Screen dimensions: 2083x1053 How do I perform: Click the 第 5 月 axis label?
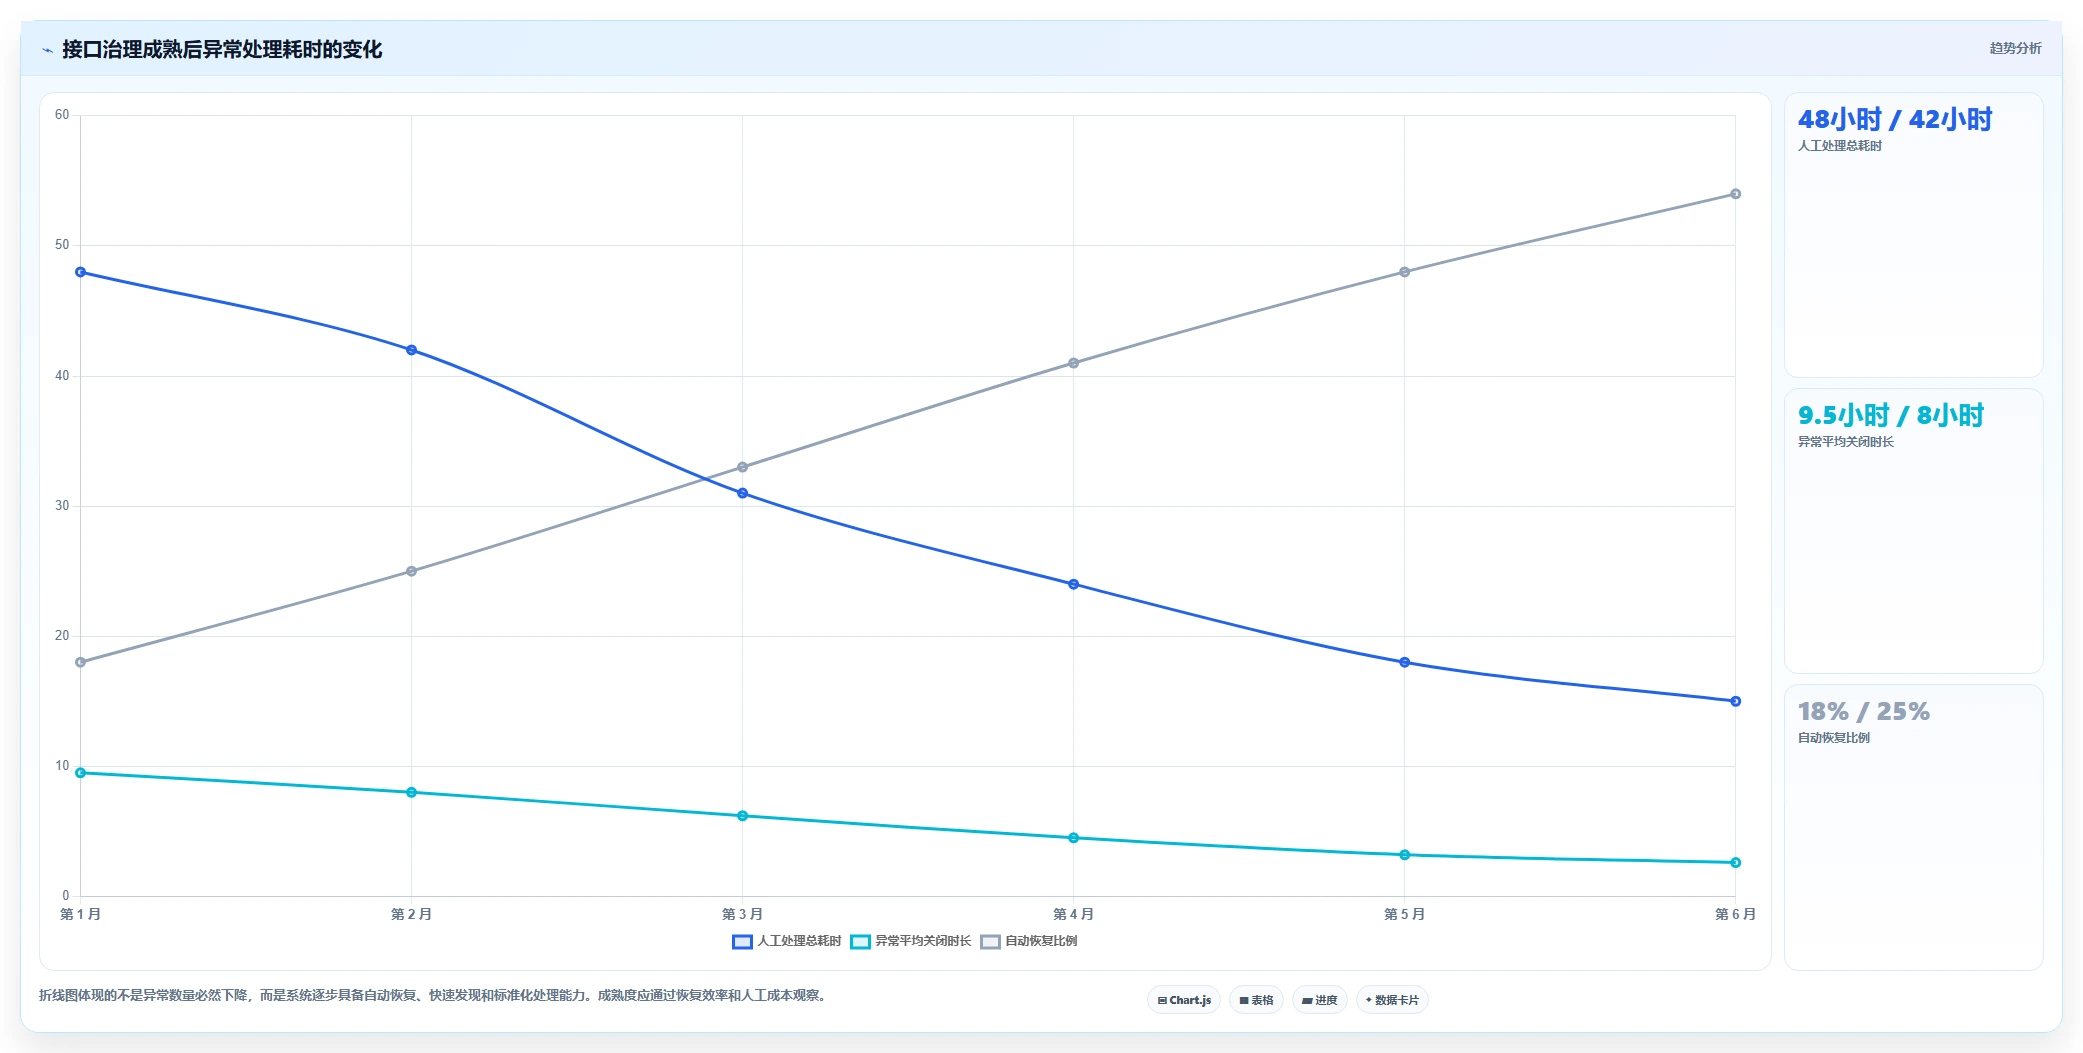[x=1404, y=914]
